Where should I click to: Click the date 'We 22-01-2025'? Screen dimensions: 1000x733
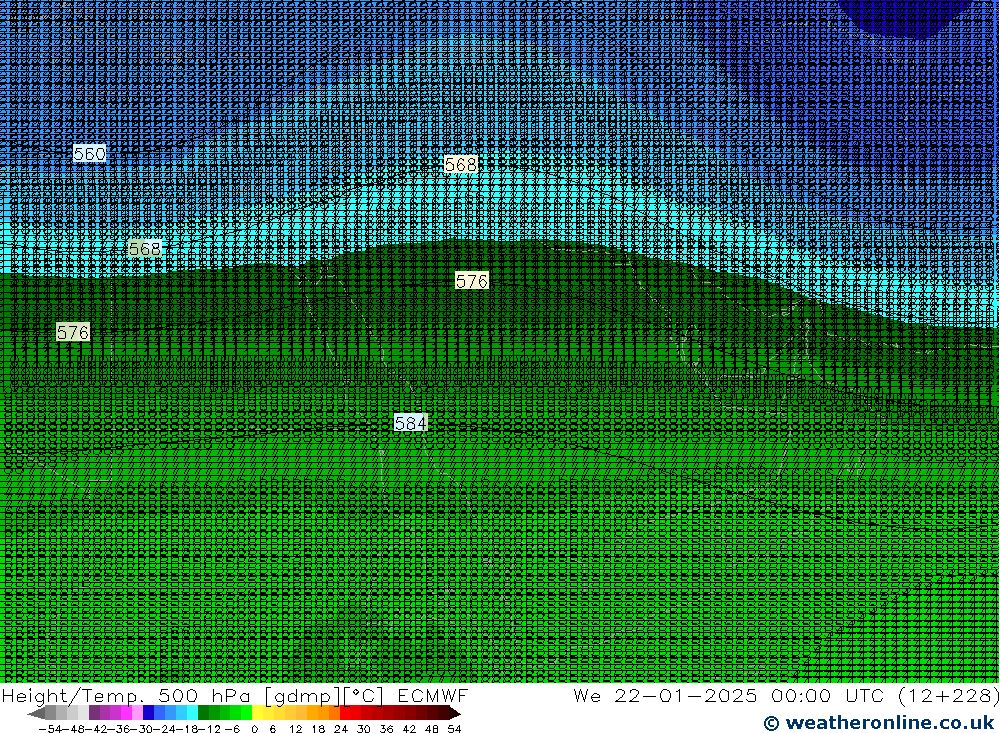(x=665, y=695)
